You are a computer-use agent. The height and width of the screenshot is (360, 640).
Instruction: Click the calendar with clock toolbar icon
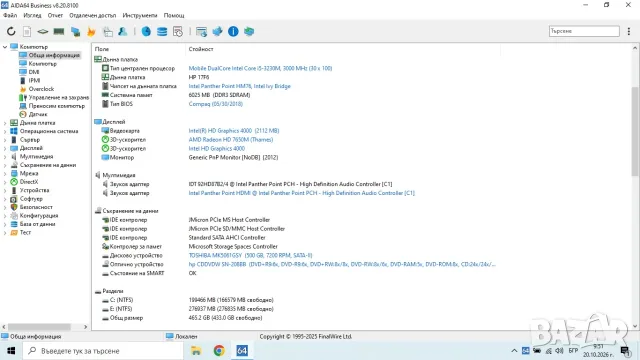coord(178,31)
